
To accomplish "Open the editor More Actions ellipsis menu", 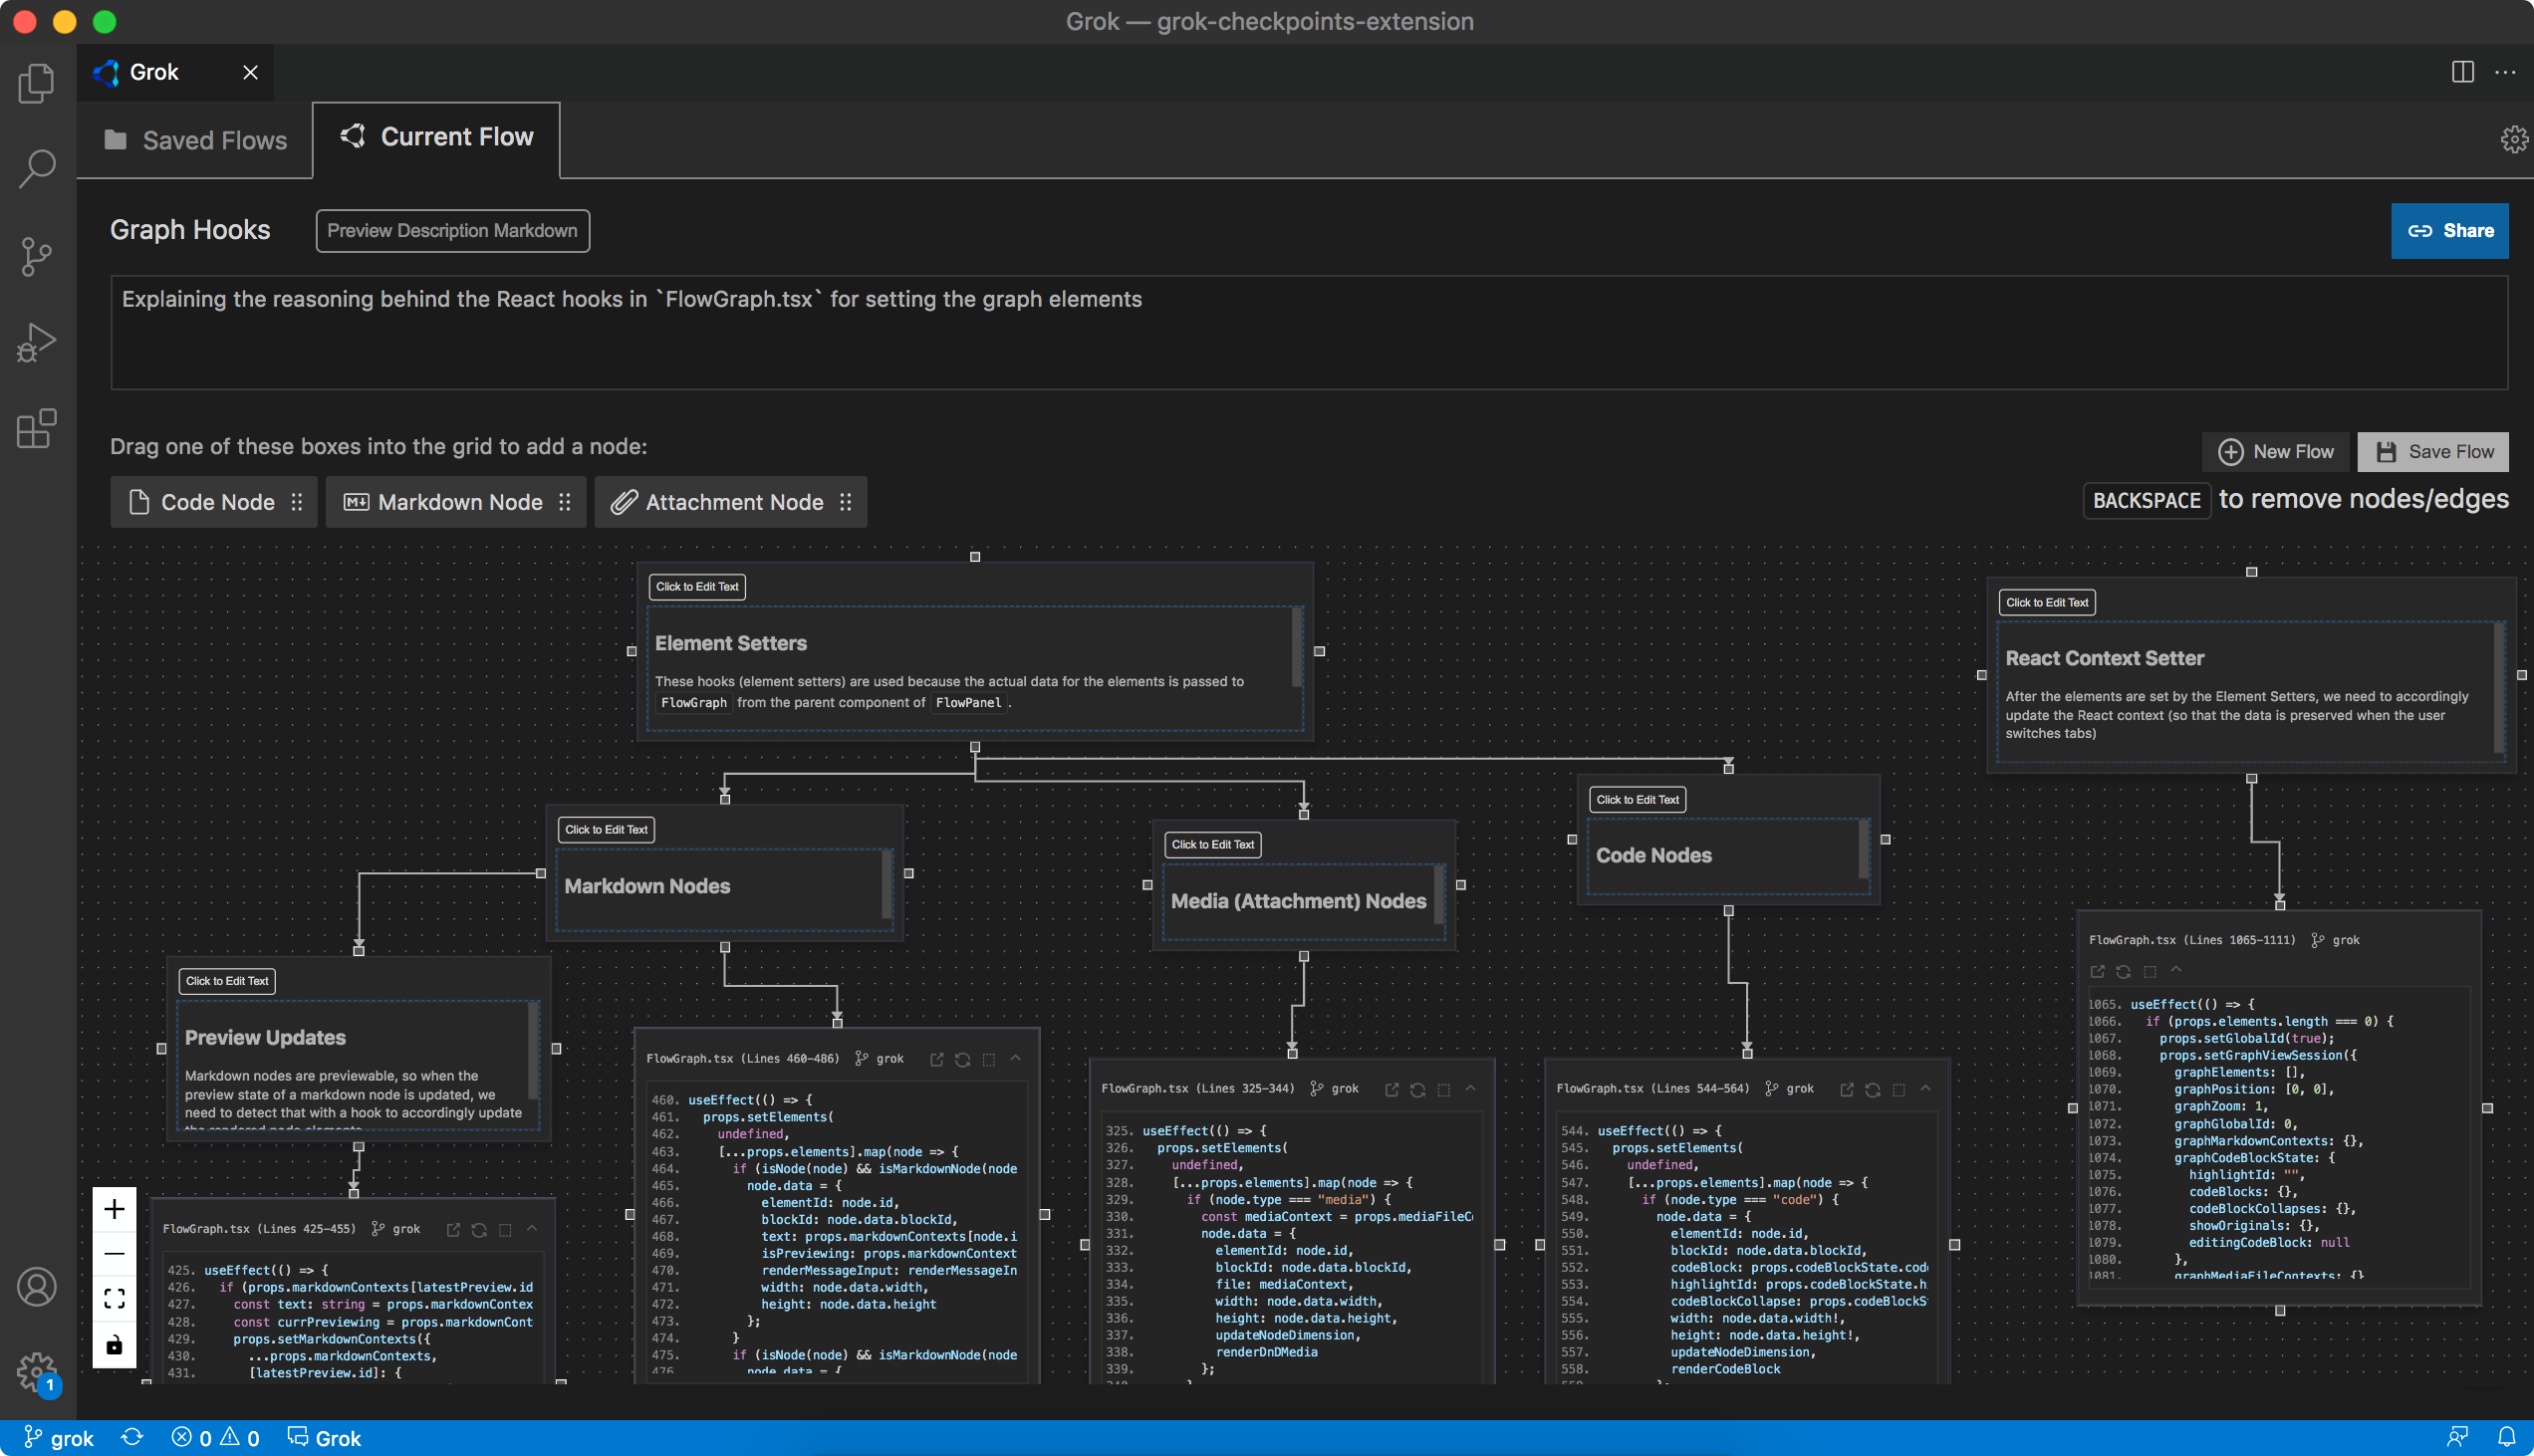I will coord(2505,72).
